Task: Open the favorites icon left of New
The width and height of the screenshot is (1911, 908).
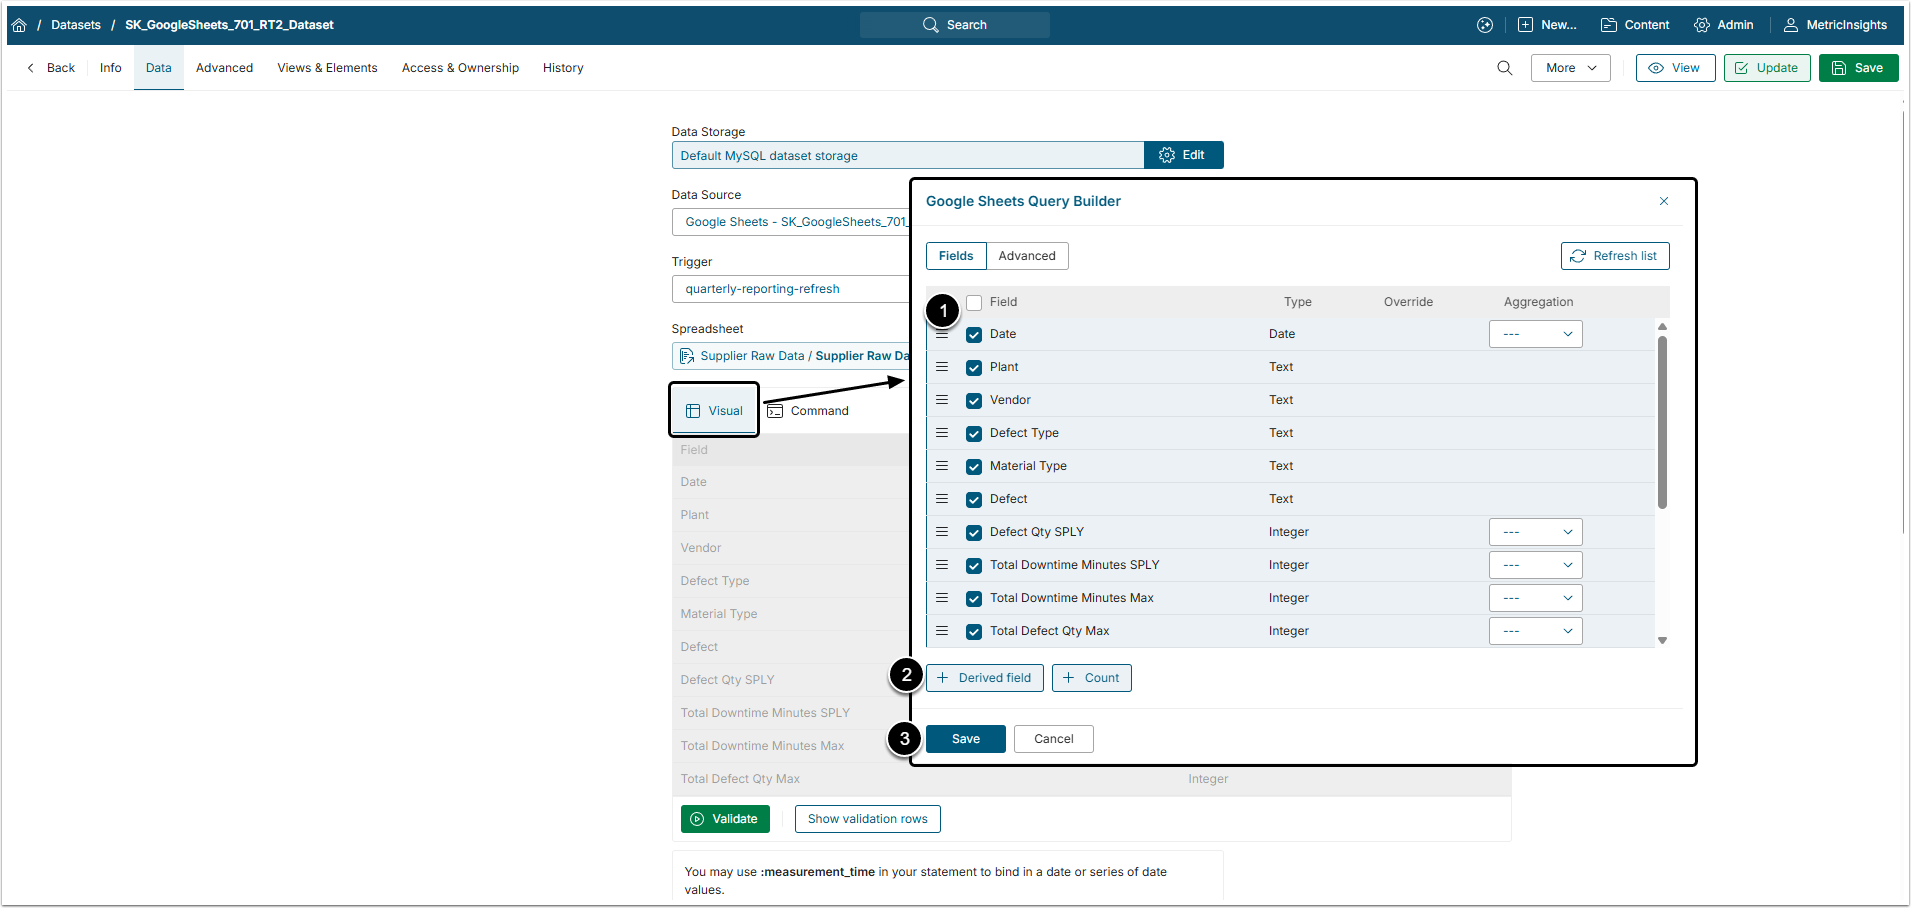Action: [x=1485, y=25]
